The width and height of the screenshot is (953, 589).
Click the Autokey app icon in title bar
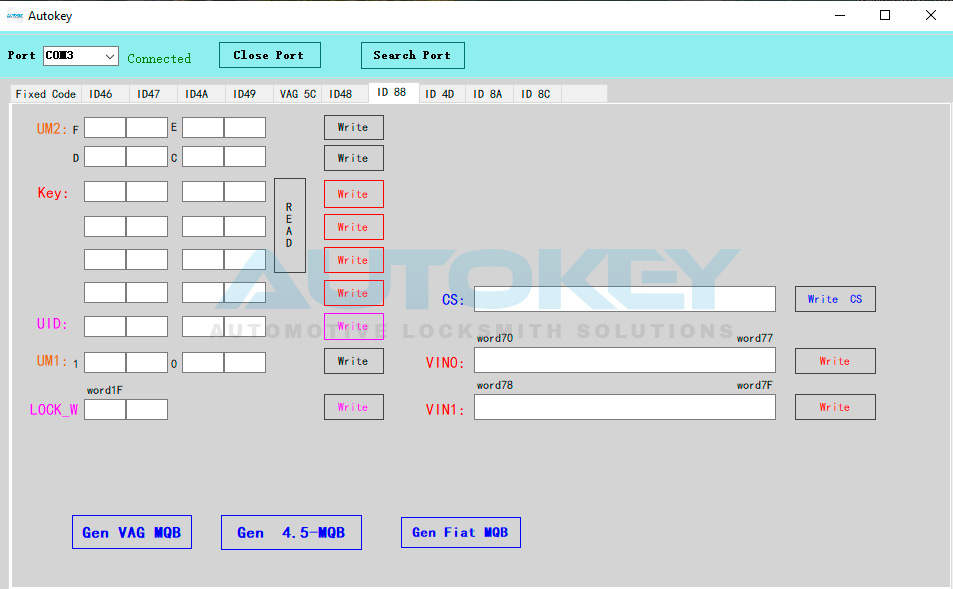click(x=15, y=16)
